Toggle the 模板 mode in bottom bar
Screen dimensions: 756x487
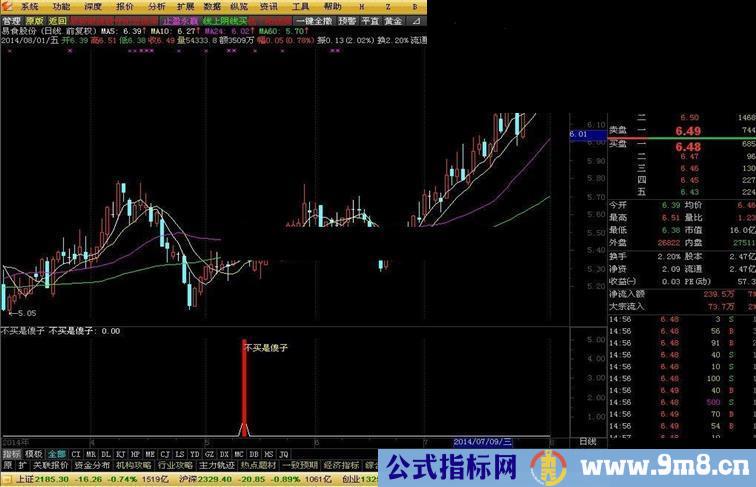33,453
